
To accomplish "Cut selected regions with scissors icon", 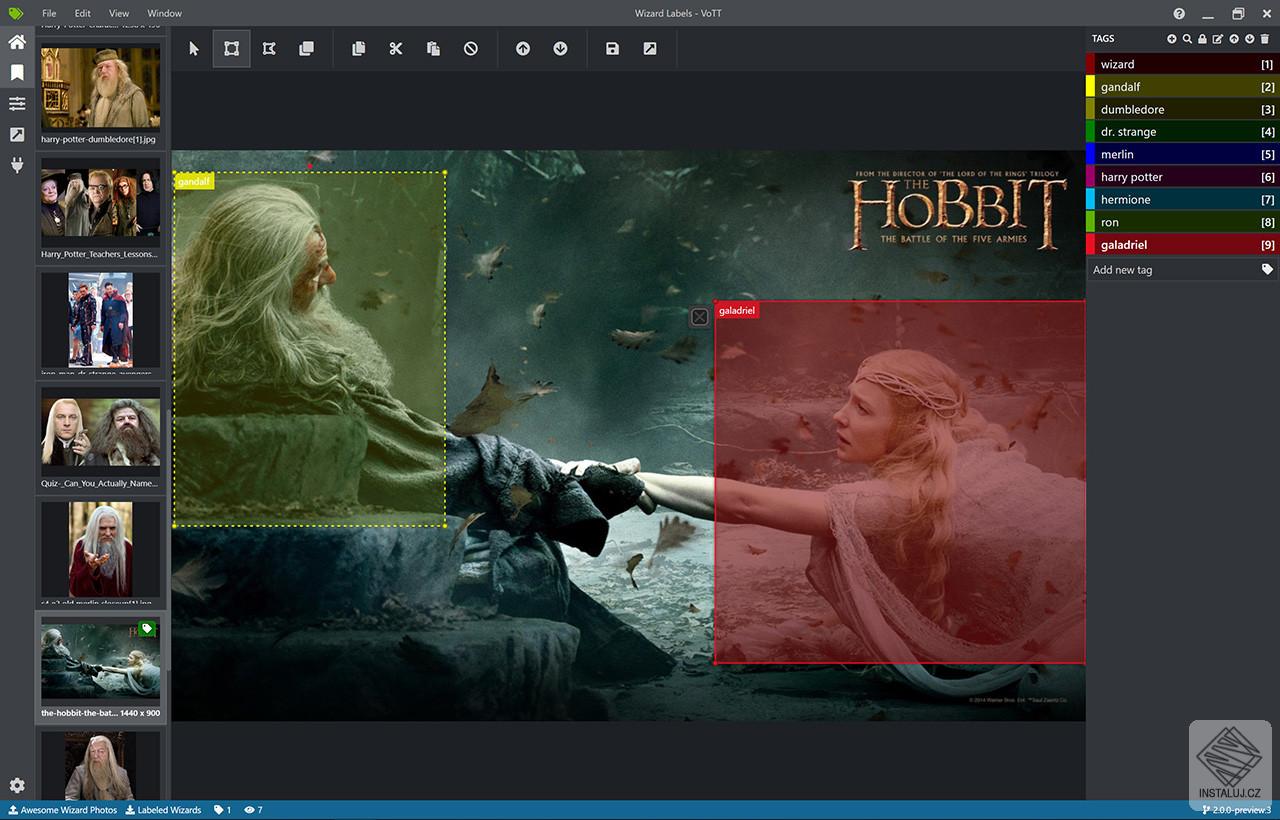I will click(x=396, y=48).
